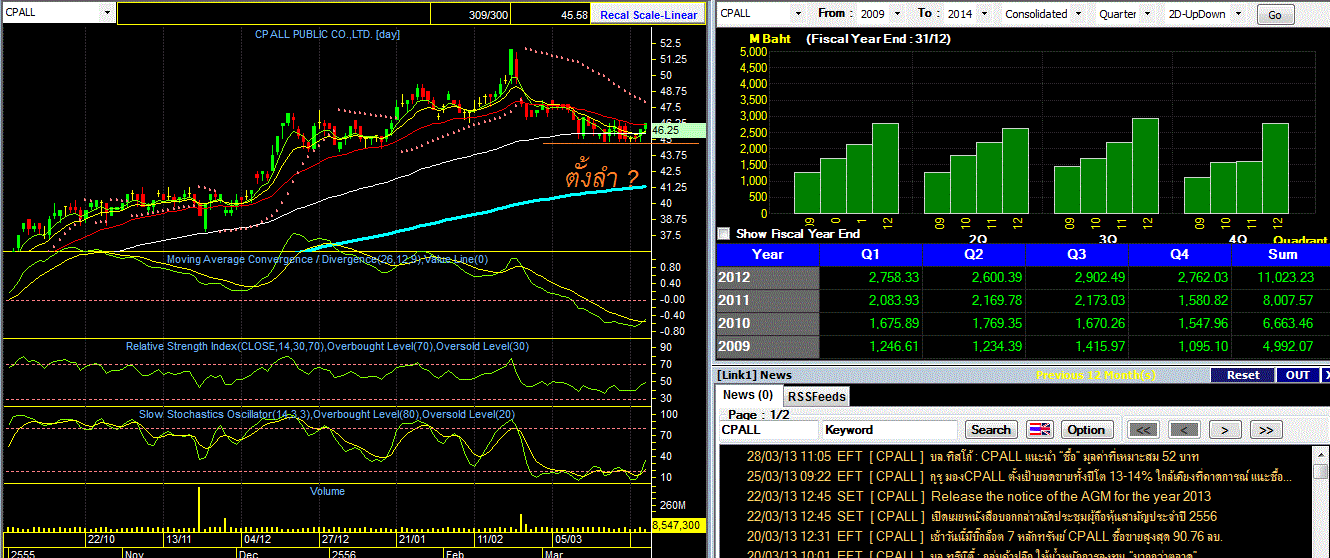Image resolution: width=1330 pixels, height=558 pixels.
Task: Click the Reset button in news header
Action: 1243,375
